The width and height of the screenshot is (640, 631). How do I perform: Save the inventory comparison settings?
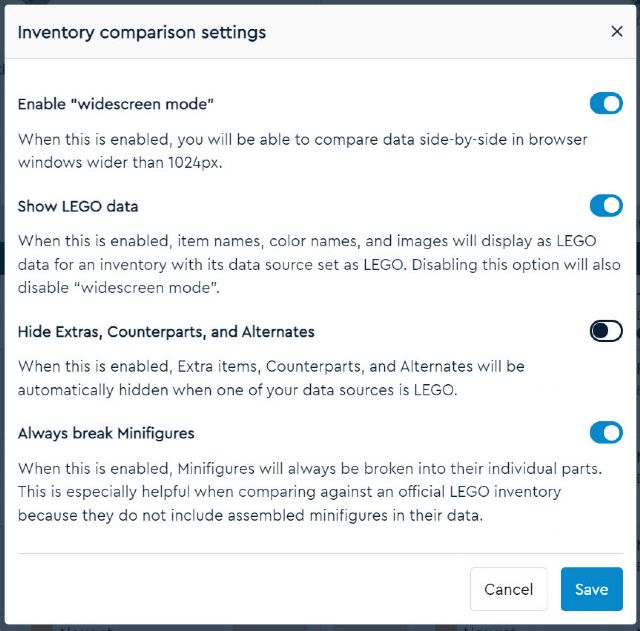coord(591,589)
